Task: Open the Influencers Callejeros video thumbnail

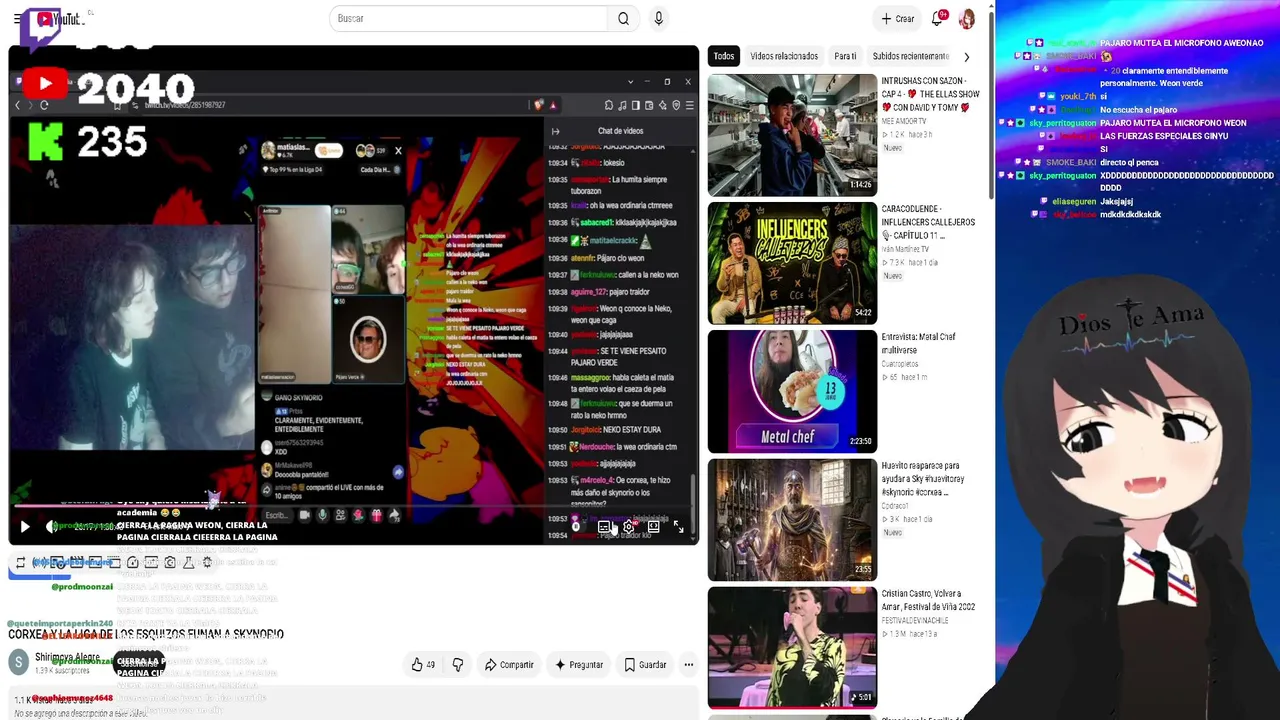Action: [x=792, y=263]
